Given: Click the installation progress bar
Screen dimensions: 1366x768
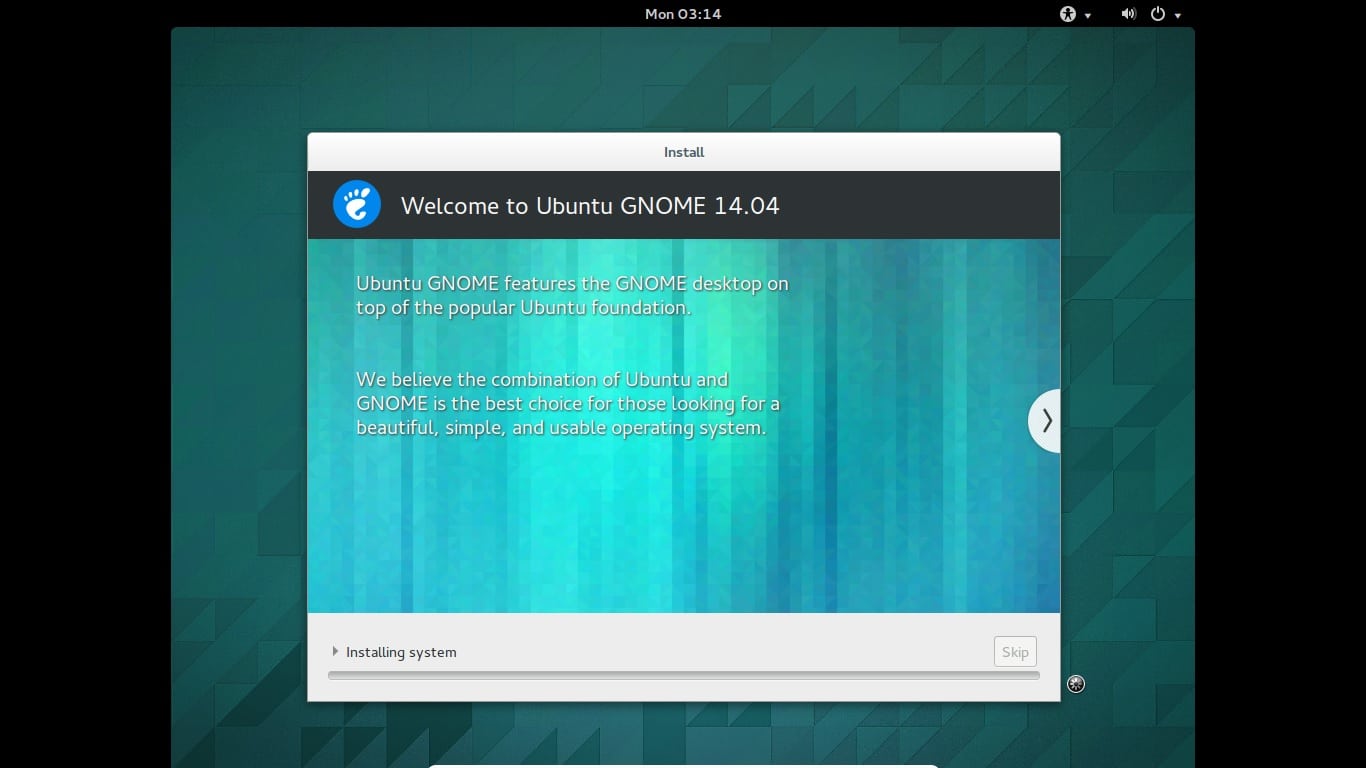Looking at the screenshot, I should coord(683,676).
